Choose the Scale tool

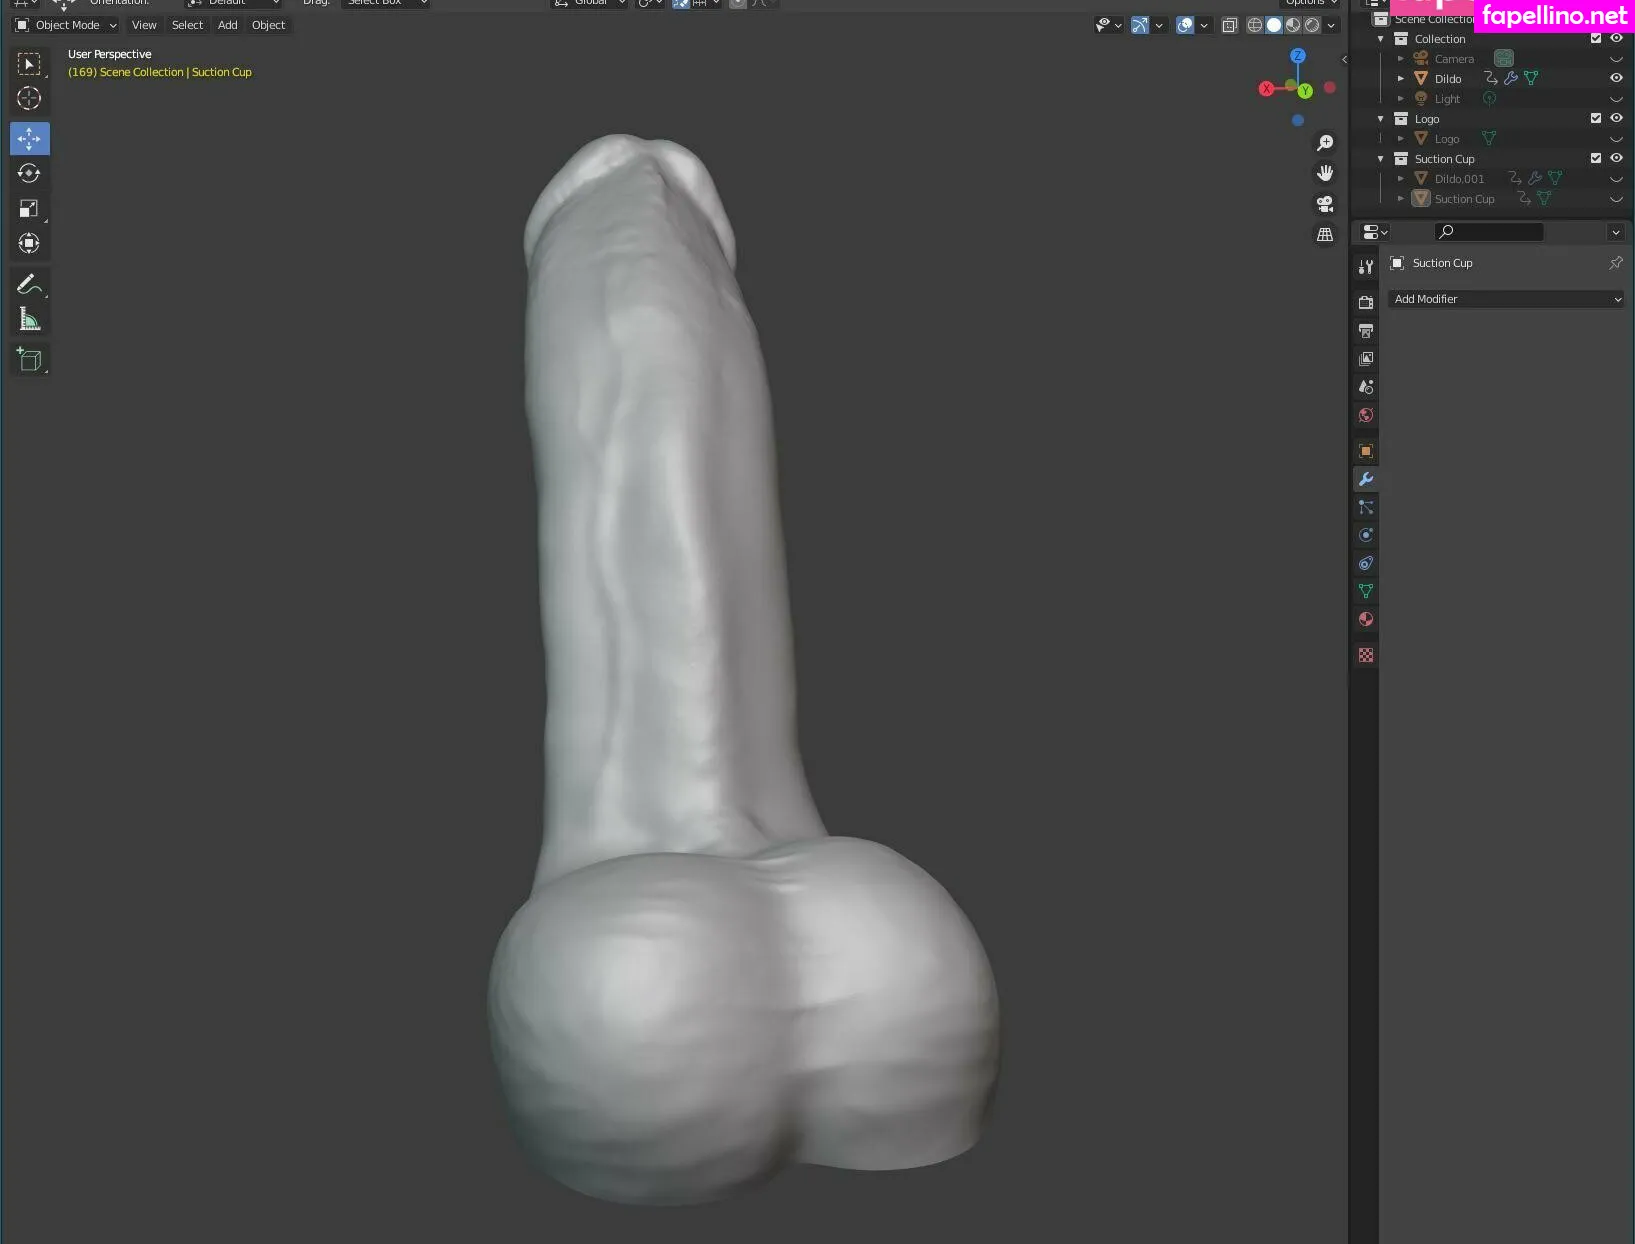click(x=29, y=208)
